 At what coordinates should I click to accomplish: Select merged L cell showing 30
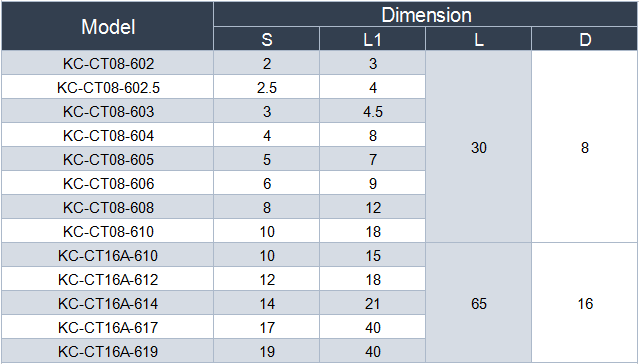478,147
